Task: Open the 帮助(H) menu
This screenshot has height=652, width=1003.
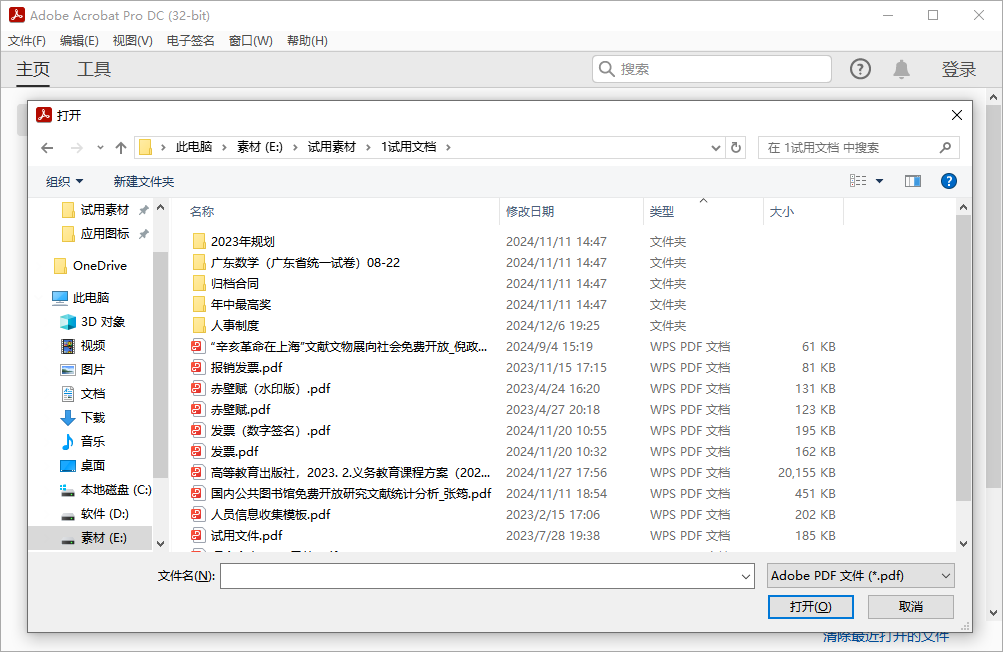Action: pos(307,41)
